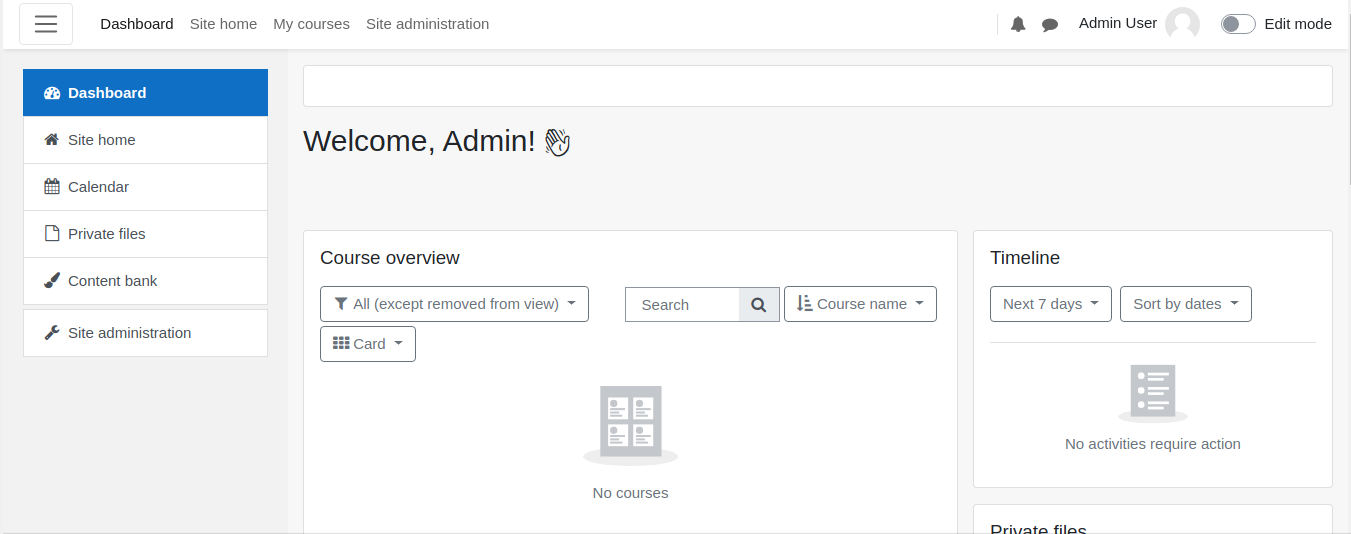Click the Calendar icon in sidebar

[52, 187]
